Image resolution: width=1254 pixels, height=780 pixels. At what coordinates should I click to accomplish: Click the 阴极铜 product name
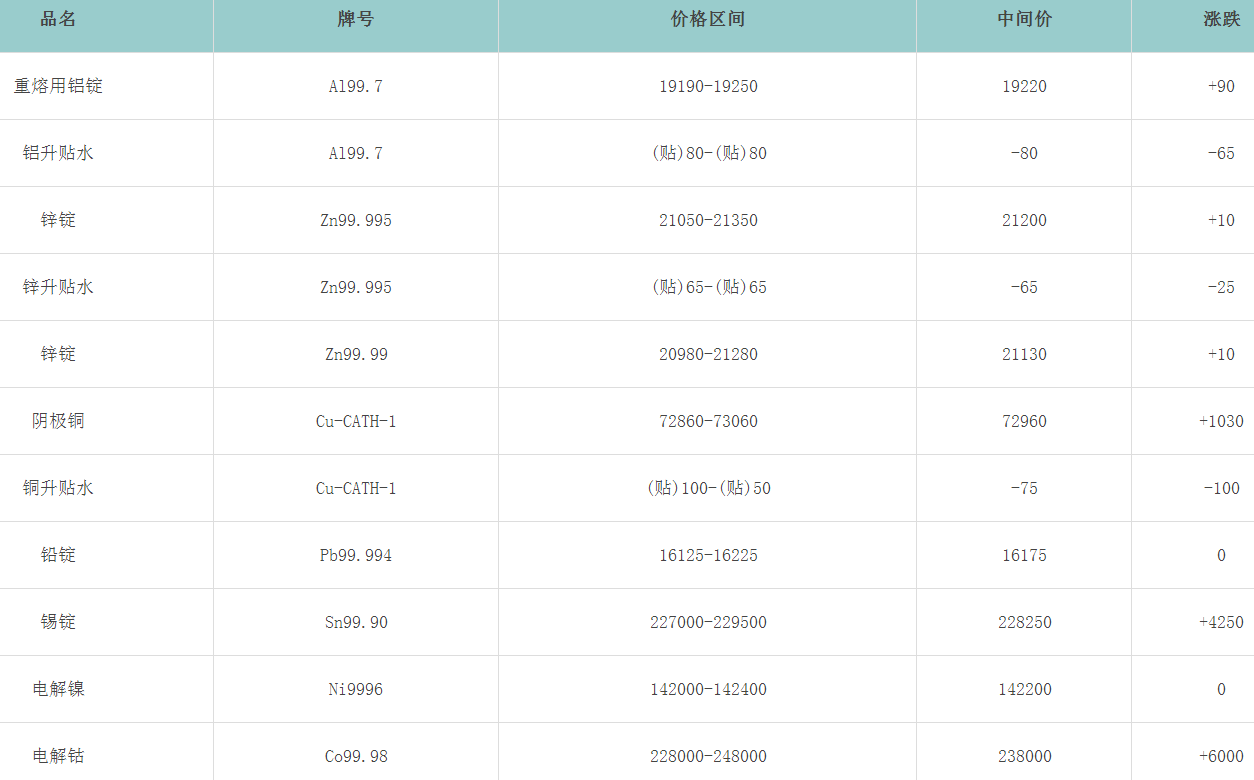58,421
